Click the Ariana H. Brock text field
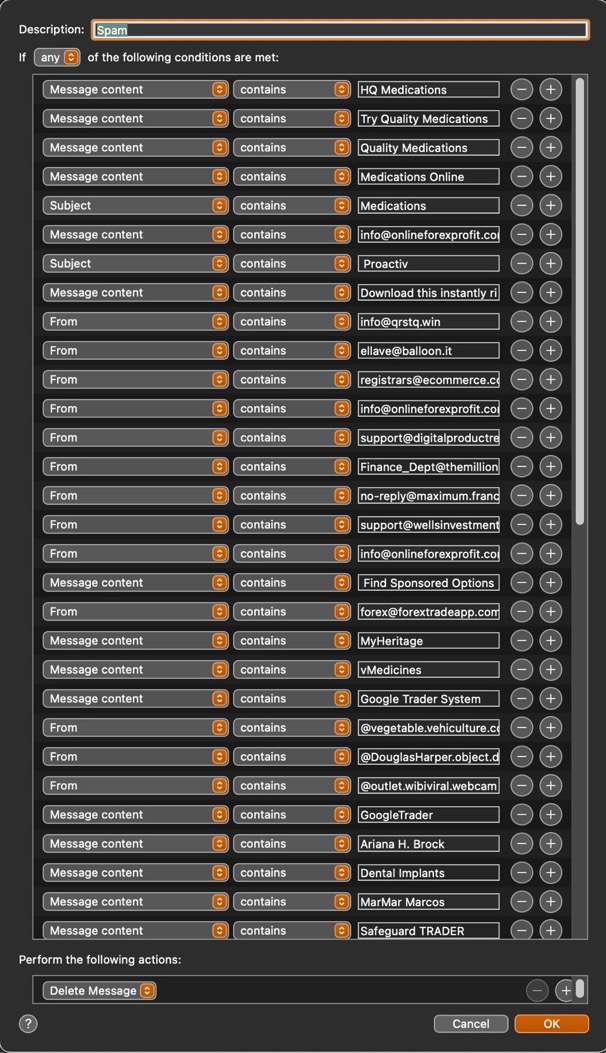This screenshot has height=1053, width=606. point(429,843)
